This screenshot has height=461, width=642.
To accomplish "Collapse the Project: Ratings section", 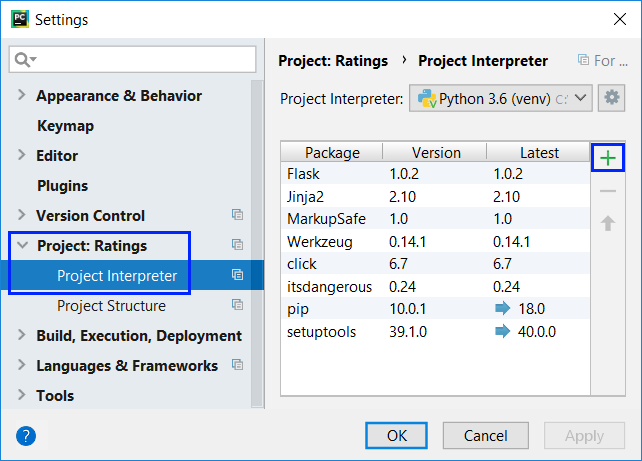I will [x=22, y=246].
